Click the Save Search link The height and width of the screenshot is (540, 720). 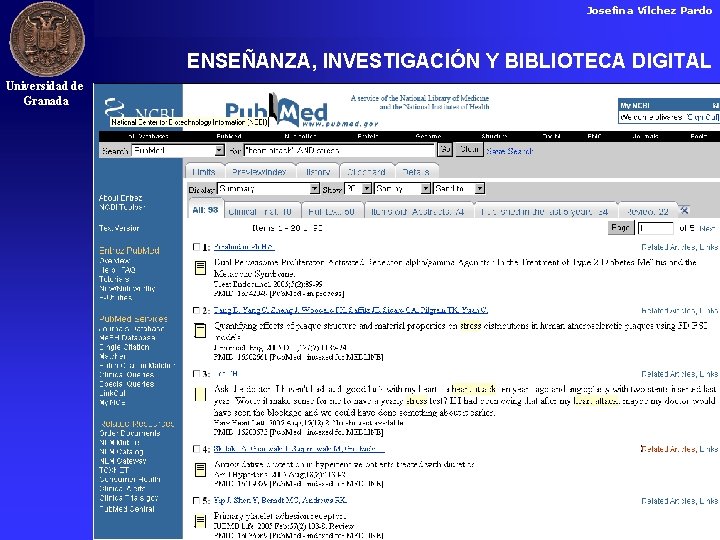[510, 151]
